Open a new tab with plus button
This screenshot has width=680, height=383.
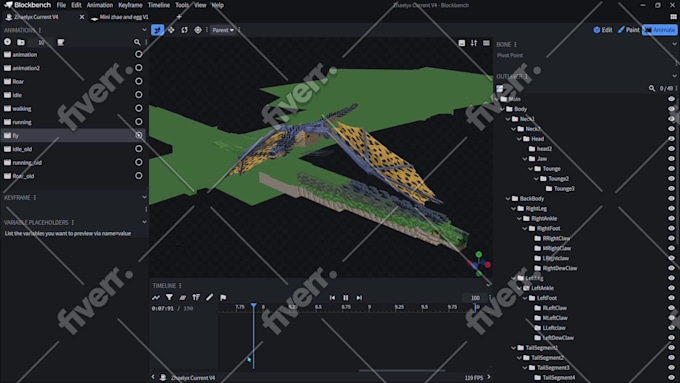tap(179, 17)
